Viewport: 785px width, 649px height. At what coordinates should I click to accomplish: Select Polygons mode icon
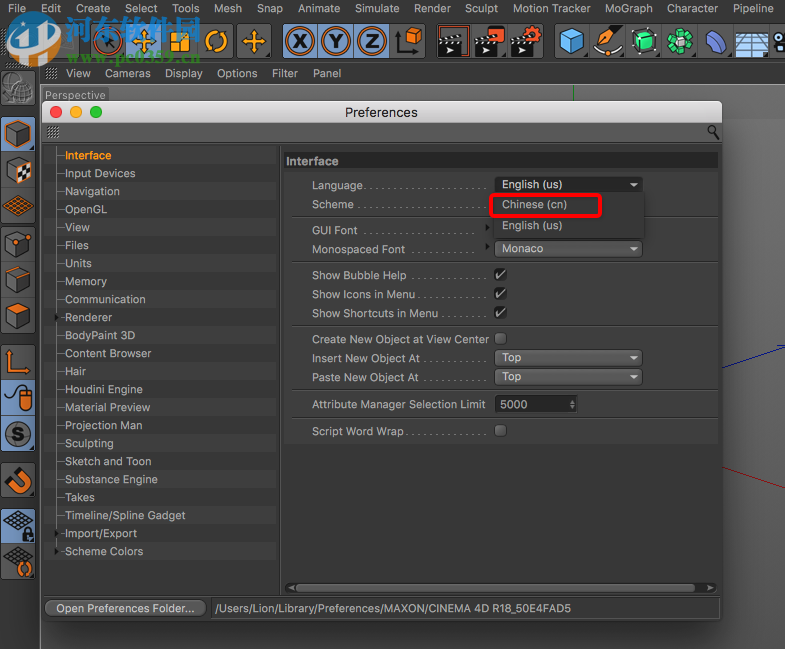click(x=18, y=316)
